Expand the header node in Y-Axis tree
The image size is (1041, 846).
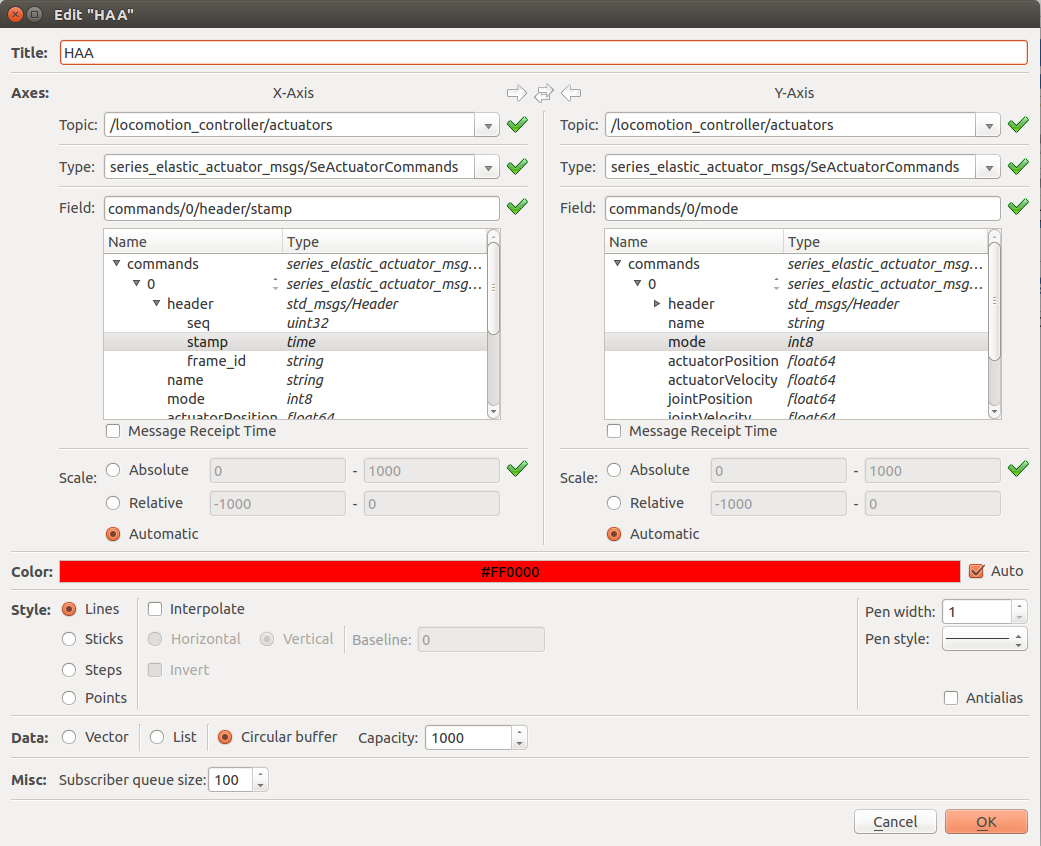[657, 303]
